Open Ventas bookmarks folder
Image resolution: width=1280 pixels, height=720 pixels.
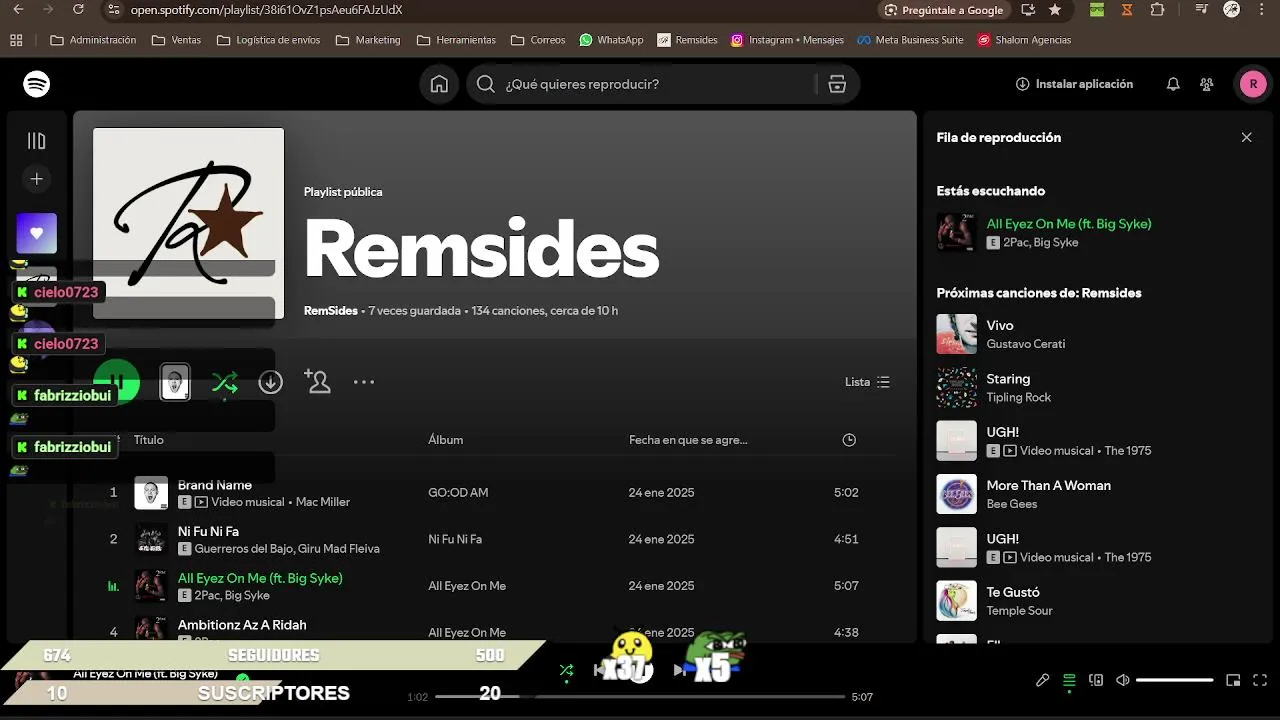(176, 40)
